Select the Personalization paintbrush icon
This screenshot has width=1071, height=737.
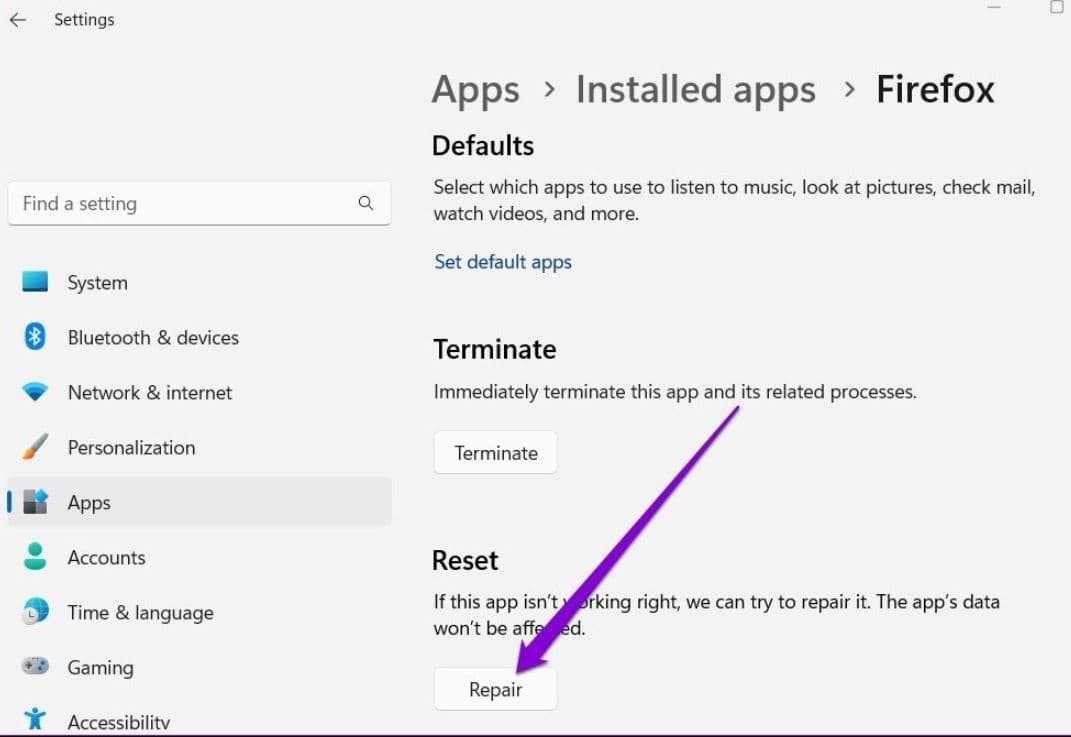[x=36, y=447]
